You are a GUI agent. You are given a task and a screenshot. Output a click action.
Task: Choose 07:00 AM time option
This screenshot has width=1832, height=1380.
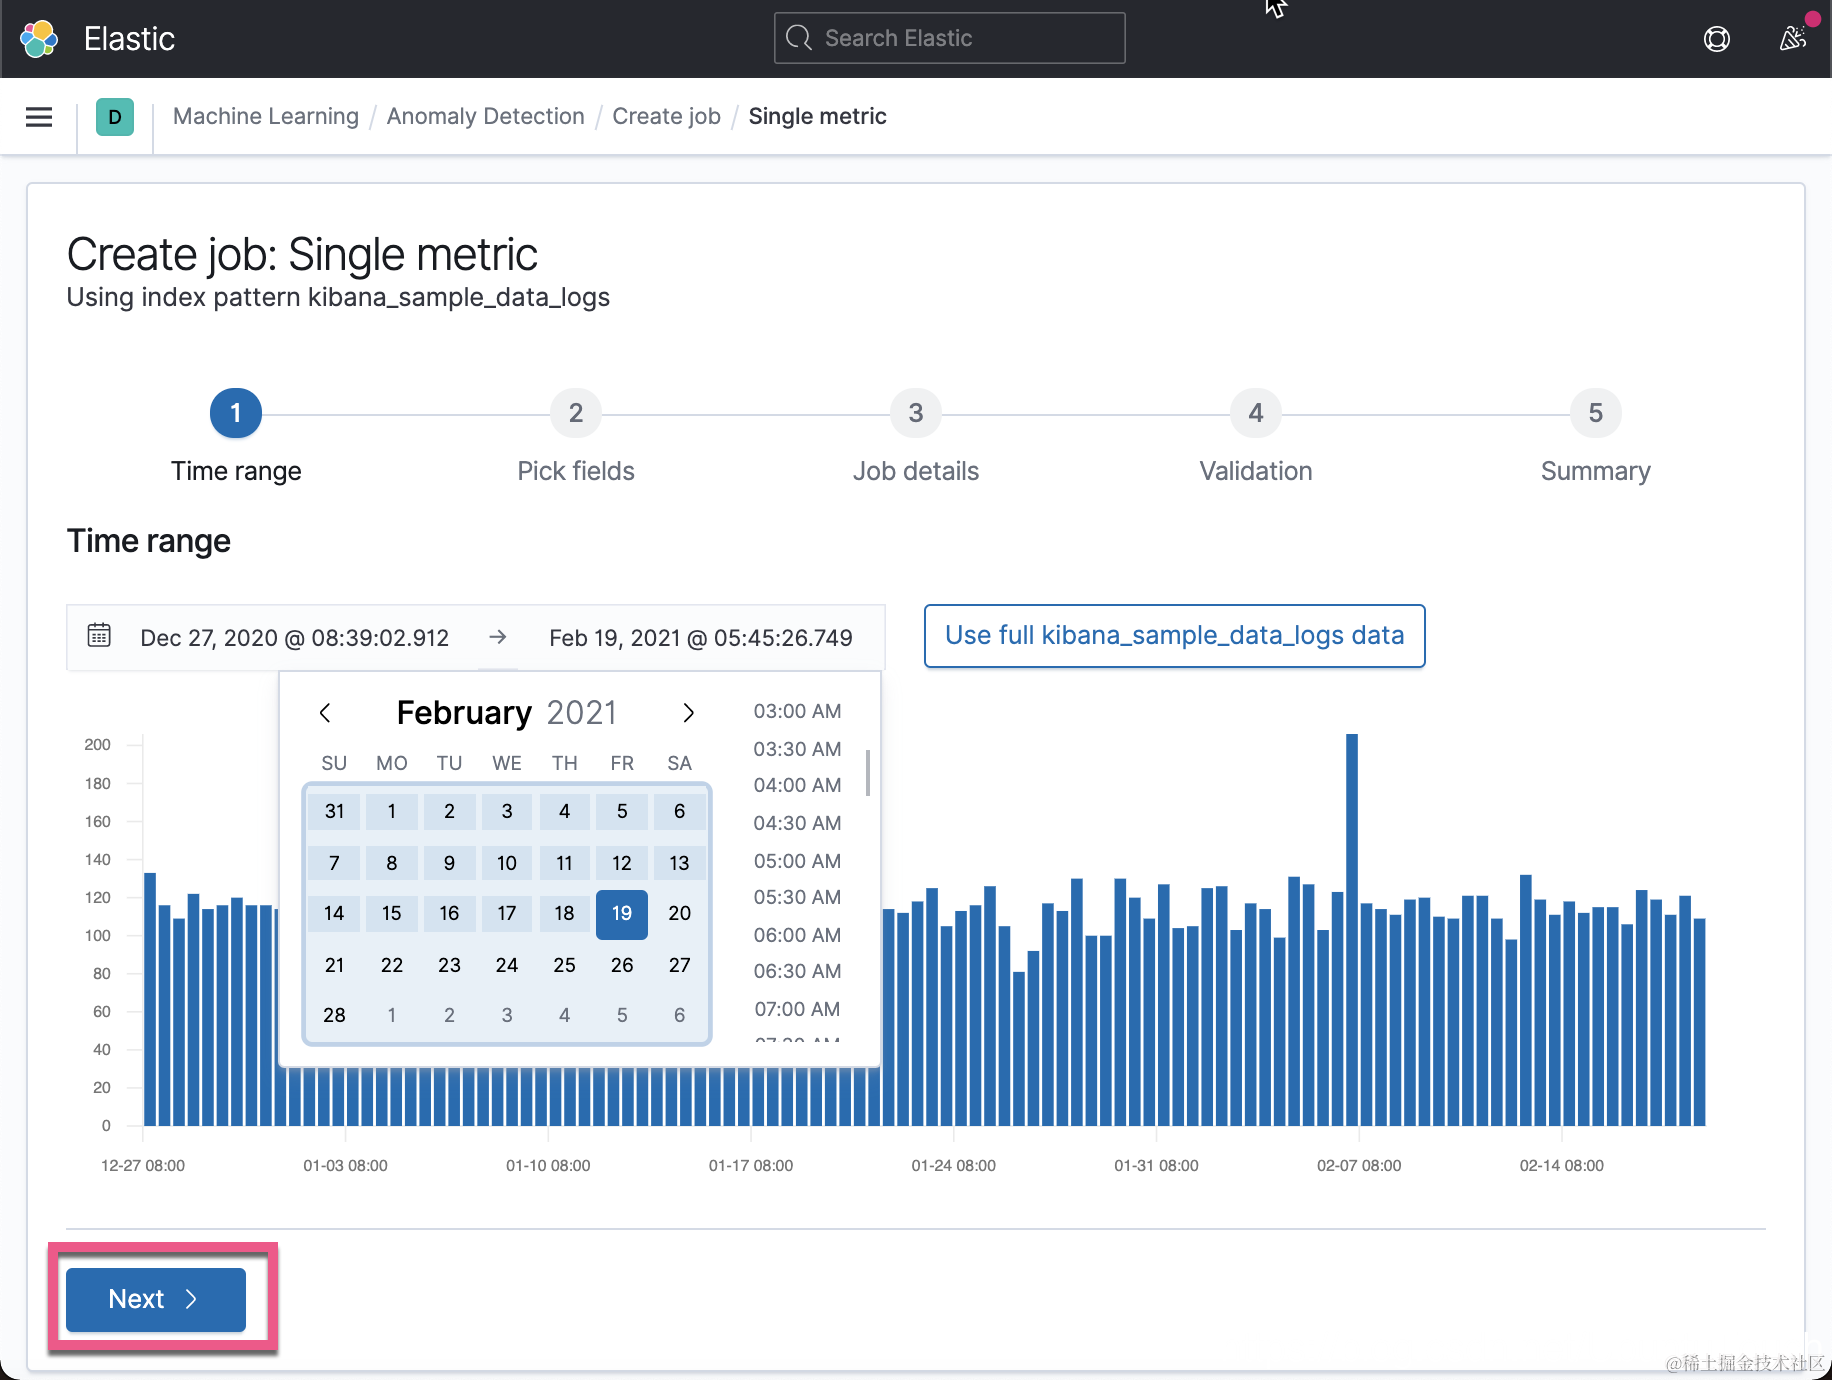797,1009
